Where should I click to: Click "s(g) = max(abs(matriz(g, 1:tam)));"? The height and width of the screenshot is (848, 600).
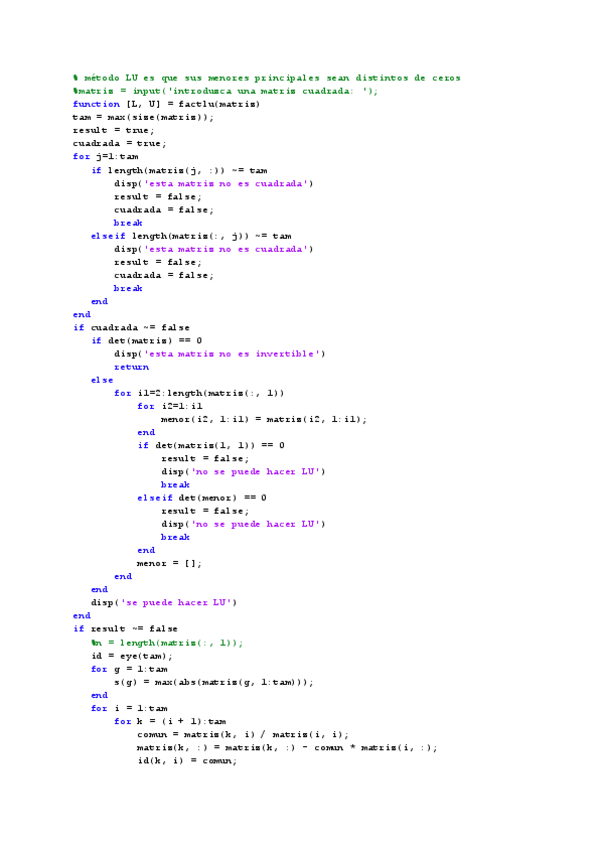(x=214, y=682)
